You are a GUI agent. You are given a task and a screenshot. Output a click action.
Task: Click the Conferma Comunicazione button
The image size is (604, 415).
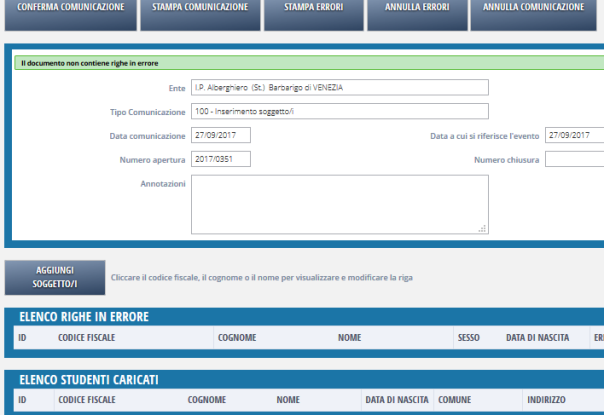(70, 8)
